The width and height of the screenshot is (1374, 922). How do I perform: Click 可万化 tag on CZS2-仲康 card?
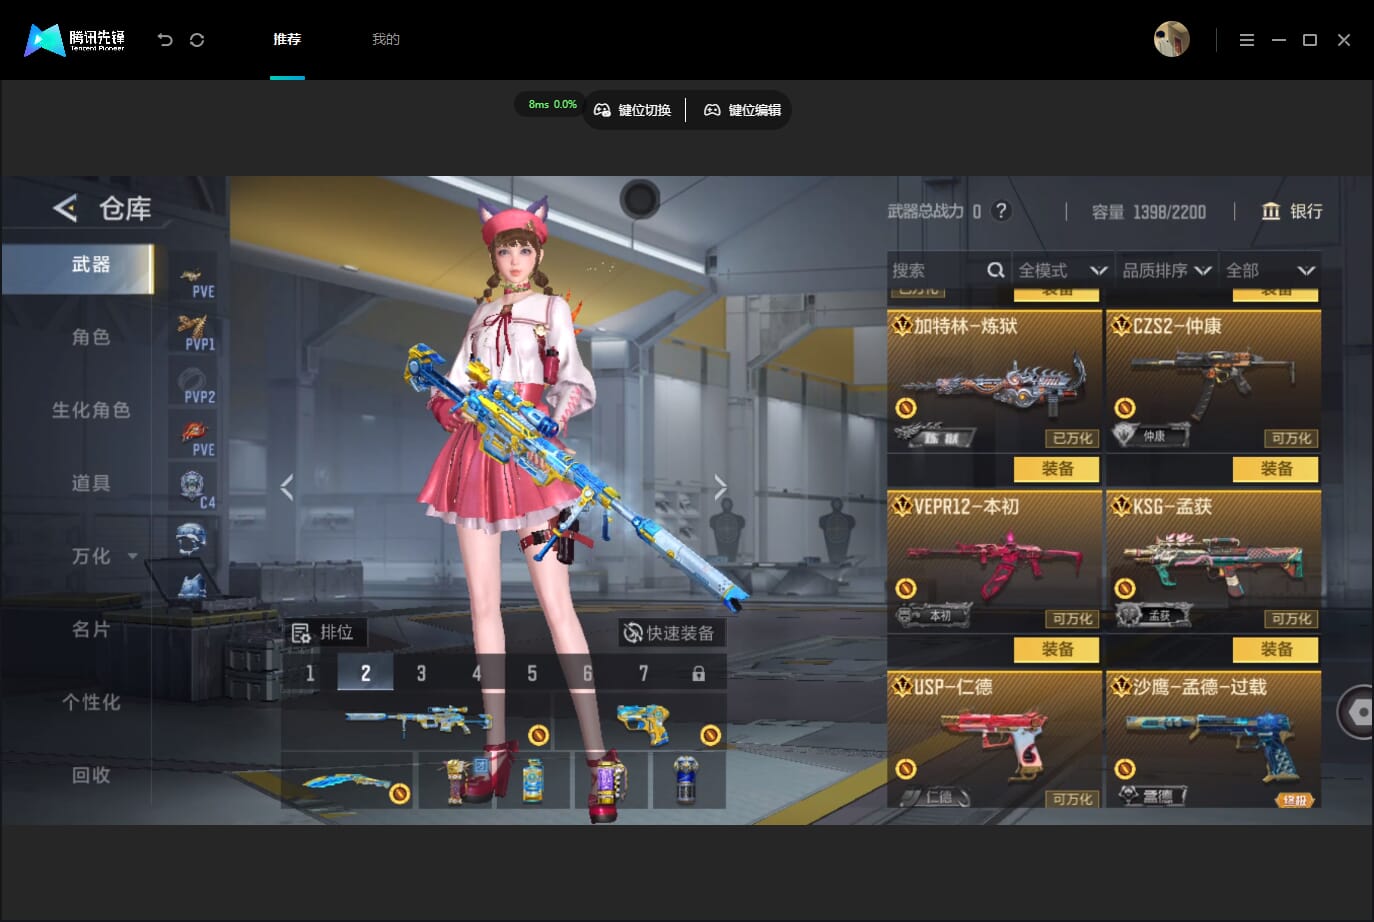tap(1291, 438)
